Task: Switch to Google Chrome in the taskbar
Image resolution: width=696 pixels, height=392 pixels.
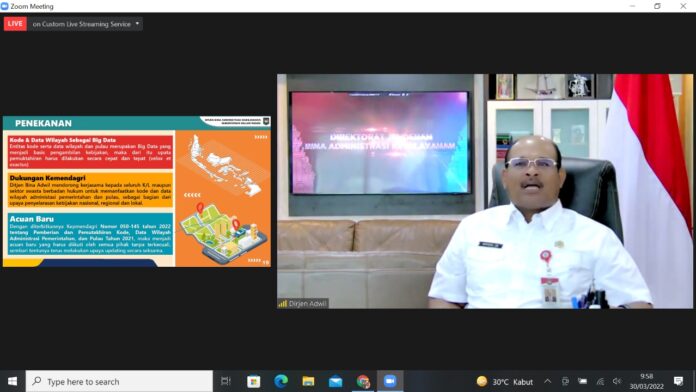Action: tap(363, 381)
